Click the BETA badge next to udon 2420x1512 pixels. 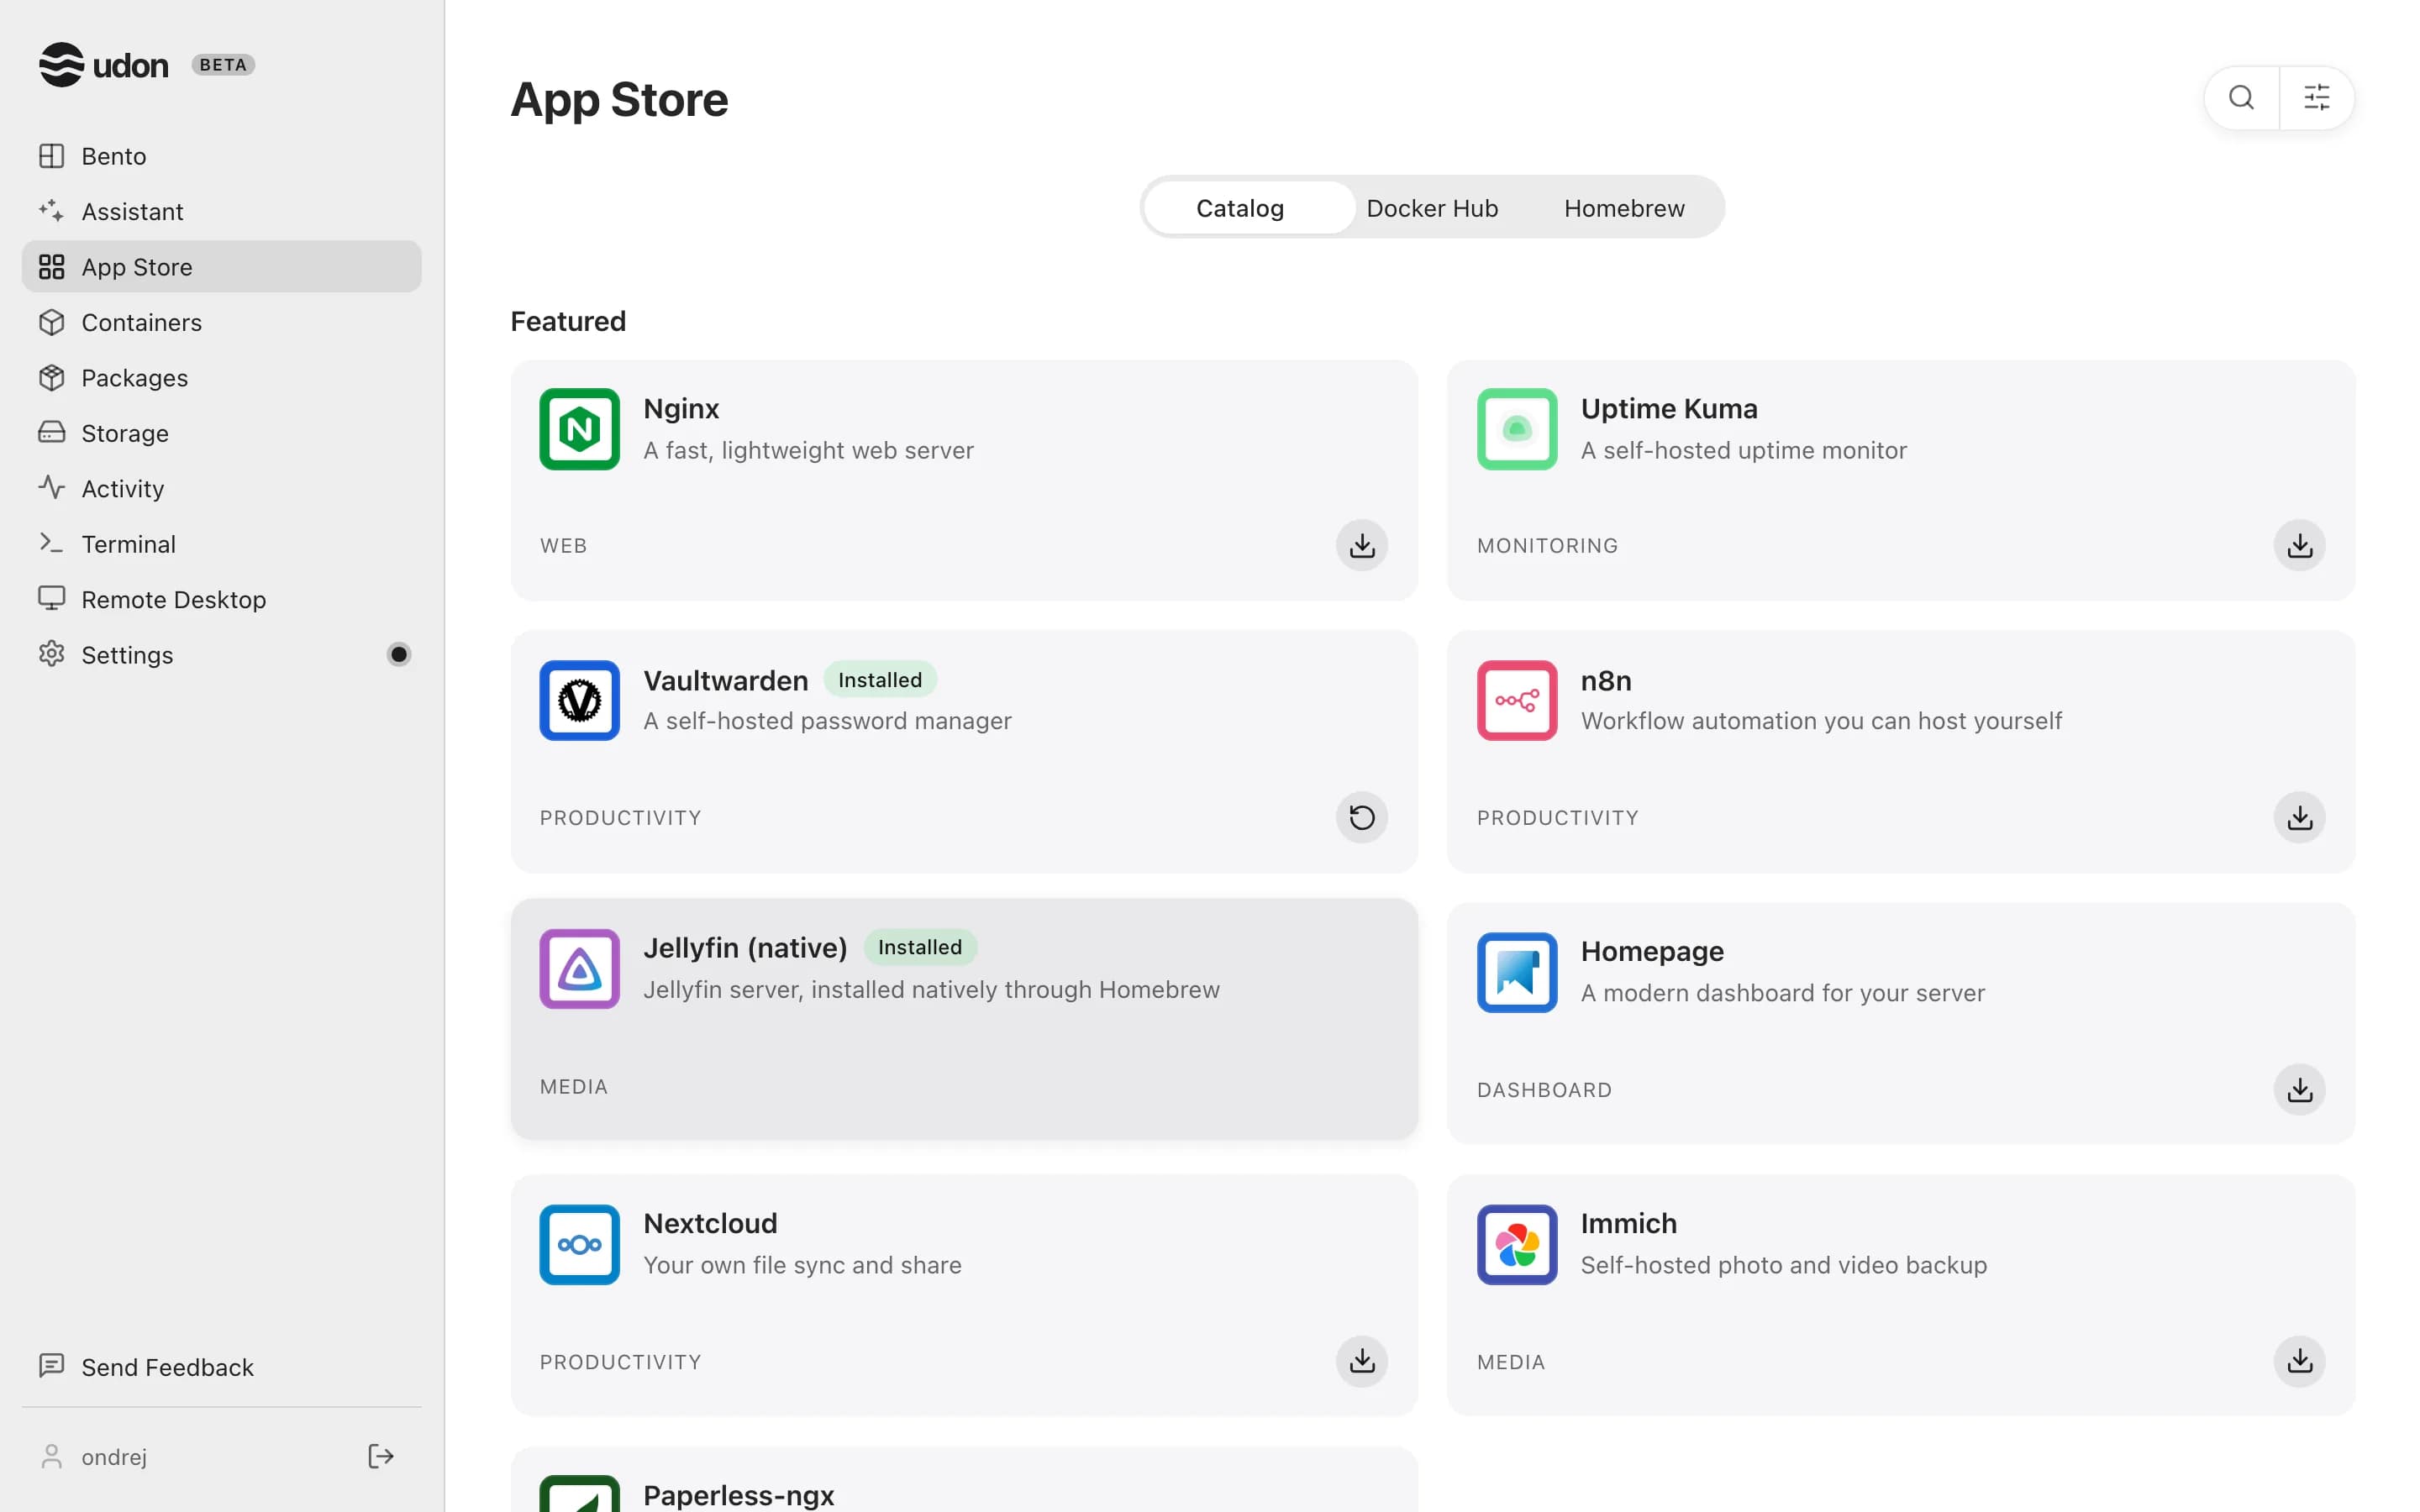223,65
